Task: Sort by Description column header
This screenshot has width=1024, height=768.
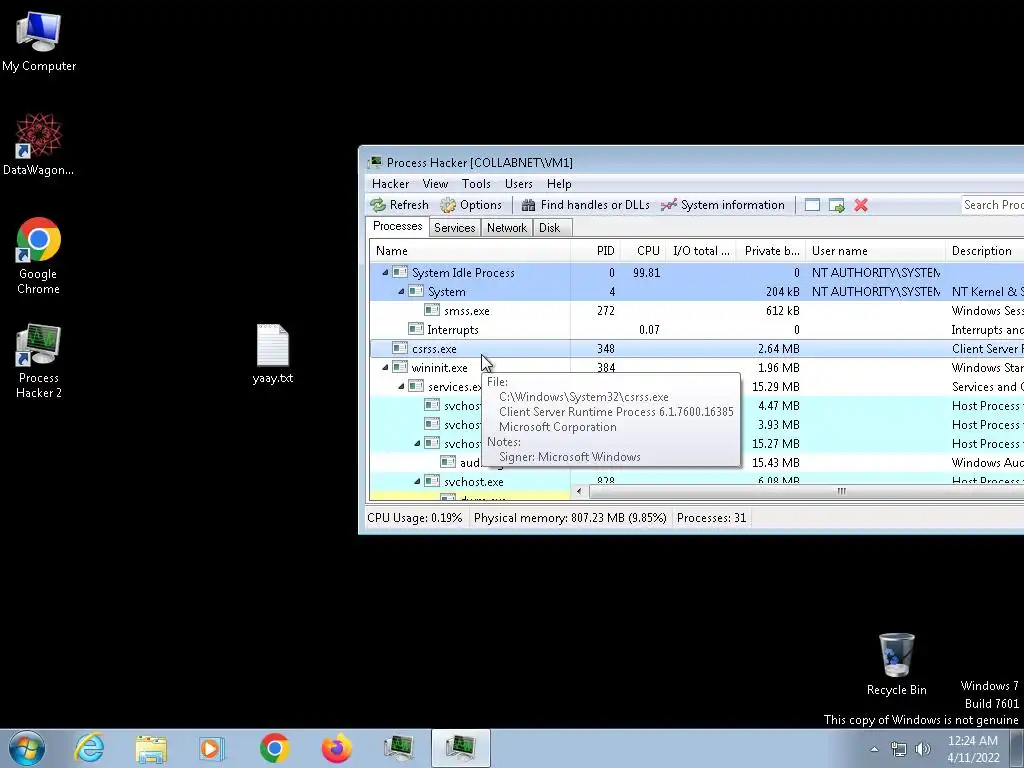Action: point(984,251)
